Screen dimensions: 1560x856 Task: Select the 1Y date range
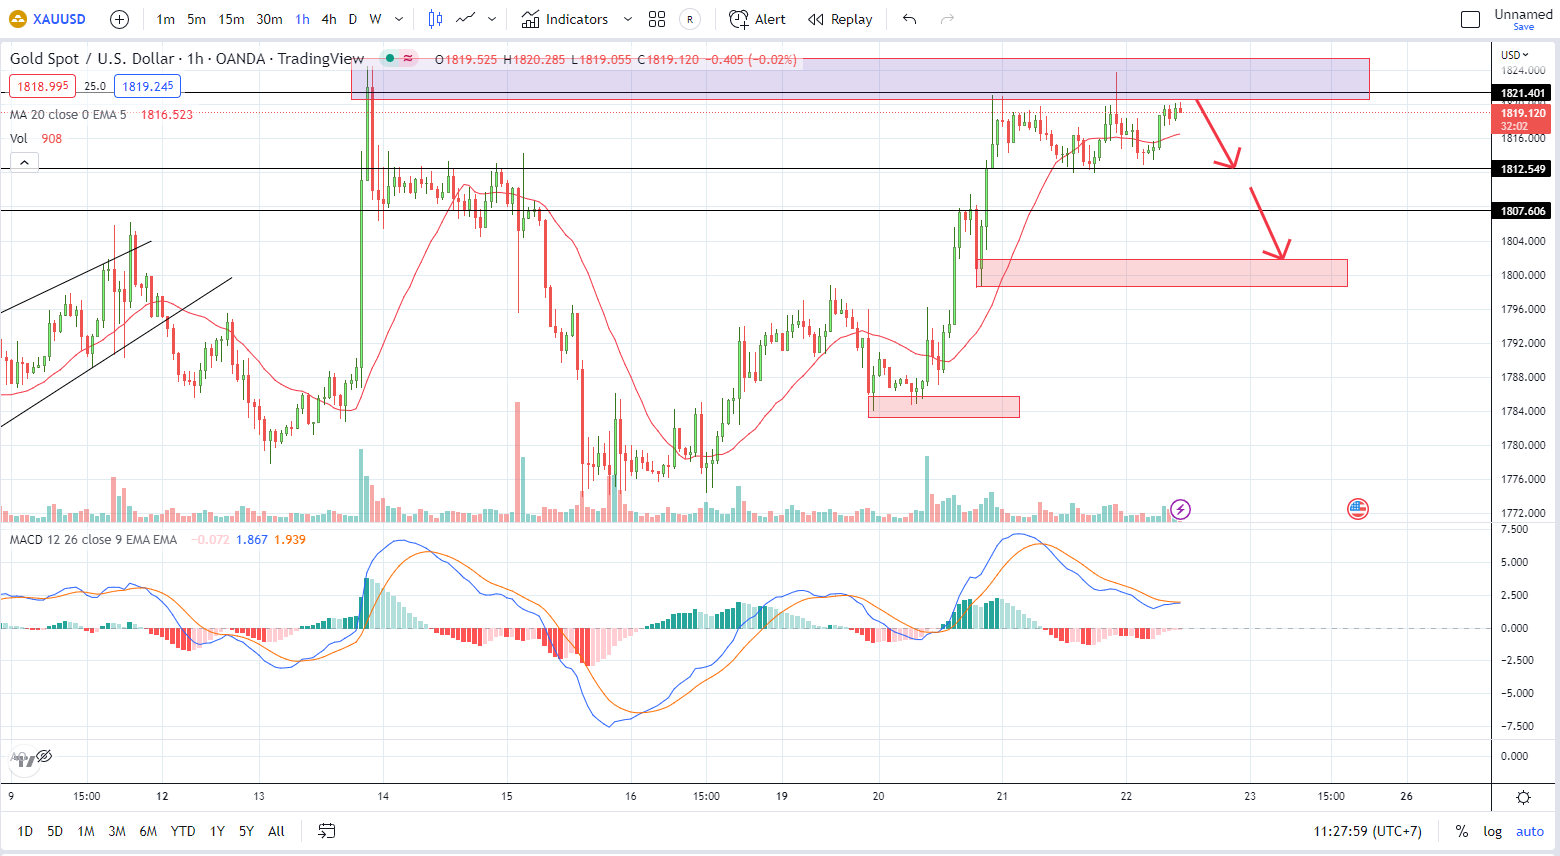point(217,831)
